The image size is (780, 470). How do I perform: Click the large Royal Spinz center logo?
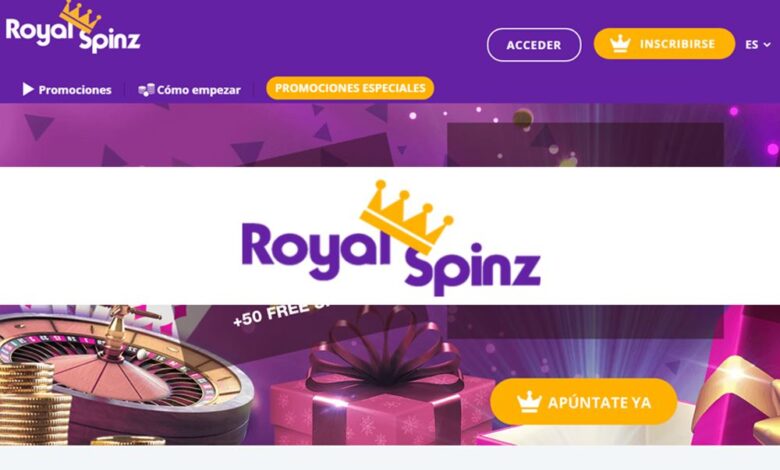point(391,238)
